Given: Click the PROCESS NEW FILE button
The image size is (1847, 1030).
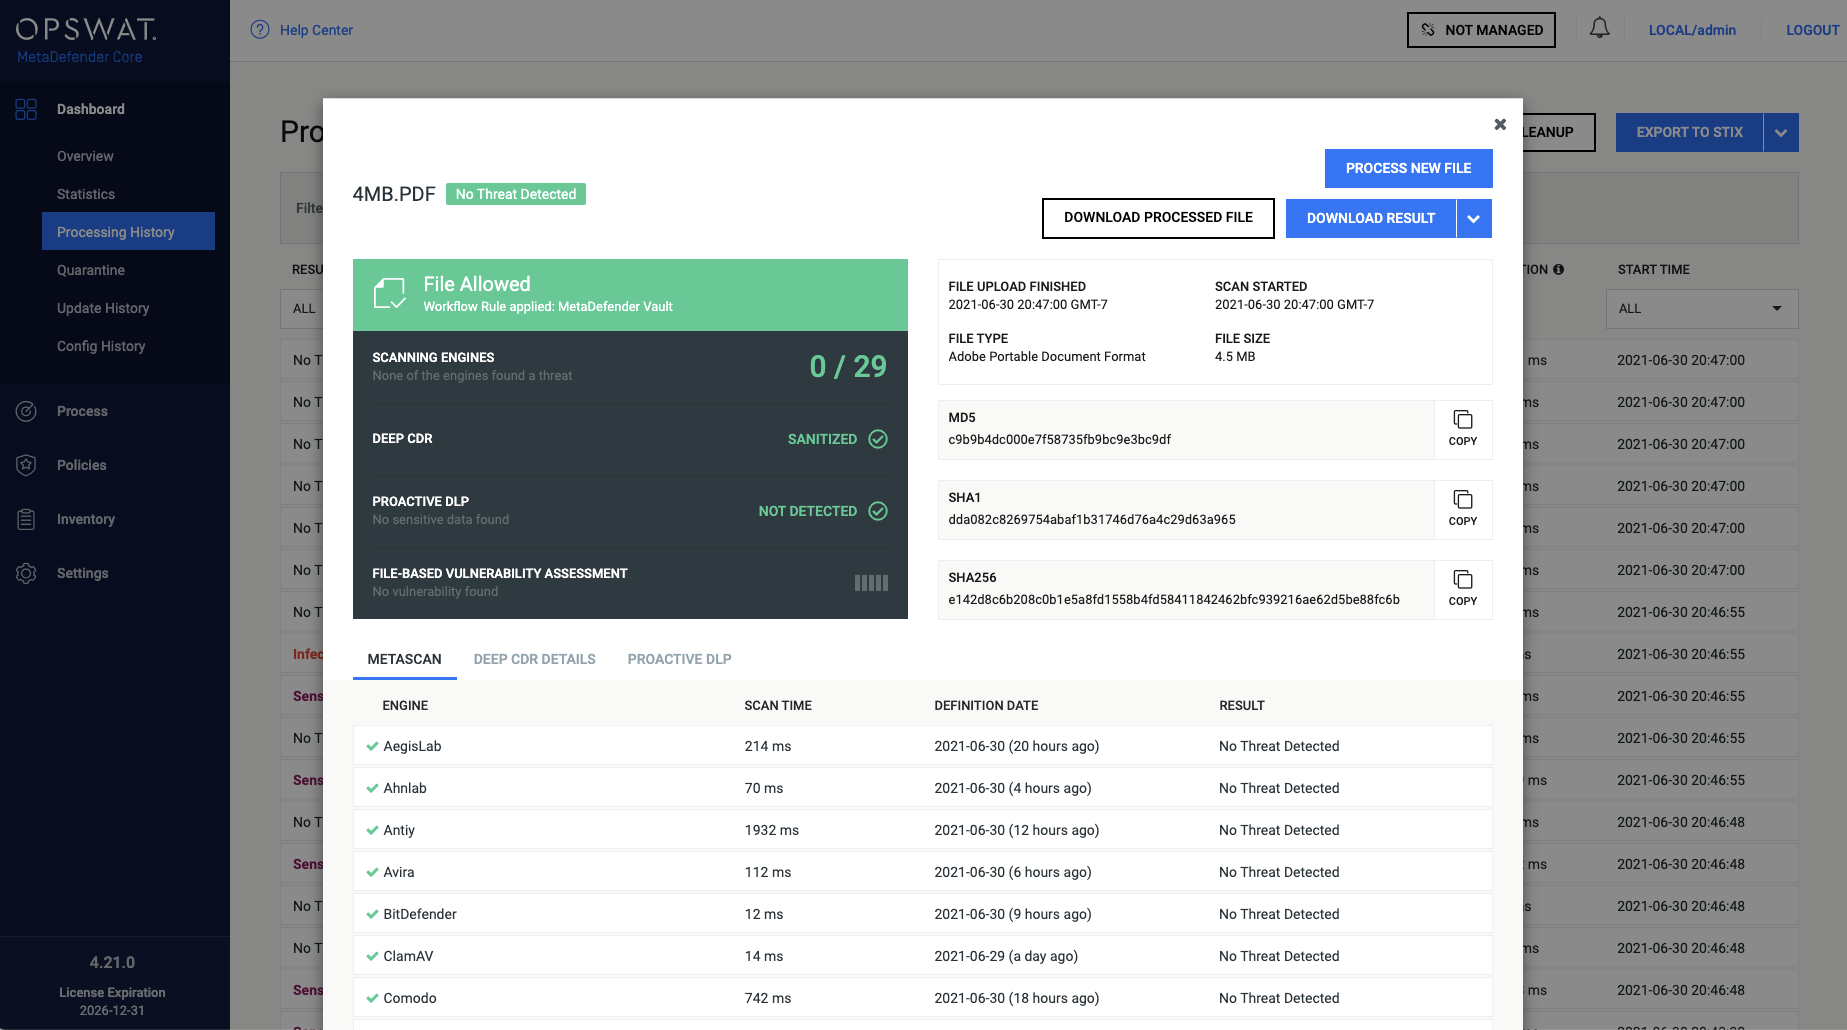Looking at the screenshot, I should point(1408,168).
